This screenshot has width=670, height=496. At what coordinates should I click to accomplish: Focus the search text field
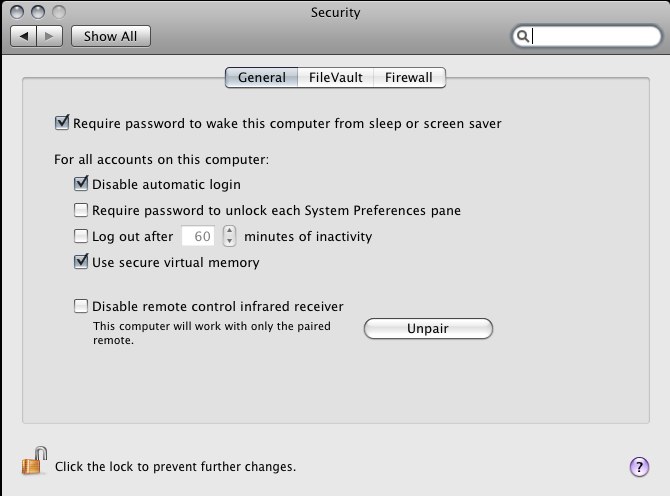[594, 36]
